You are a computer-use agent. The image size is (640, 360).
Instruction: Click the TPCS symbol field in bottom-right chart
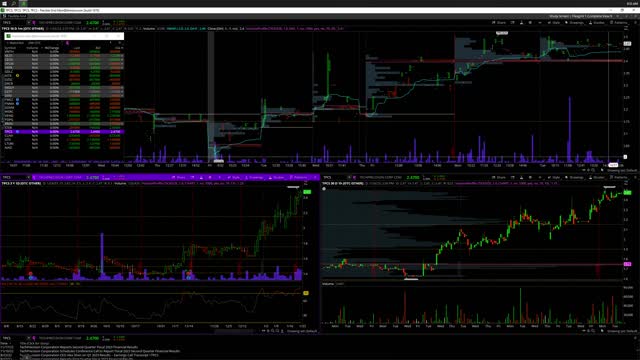click(x=334, y=178)
